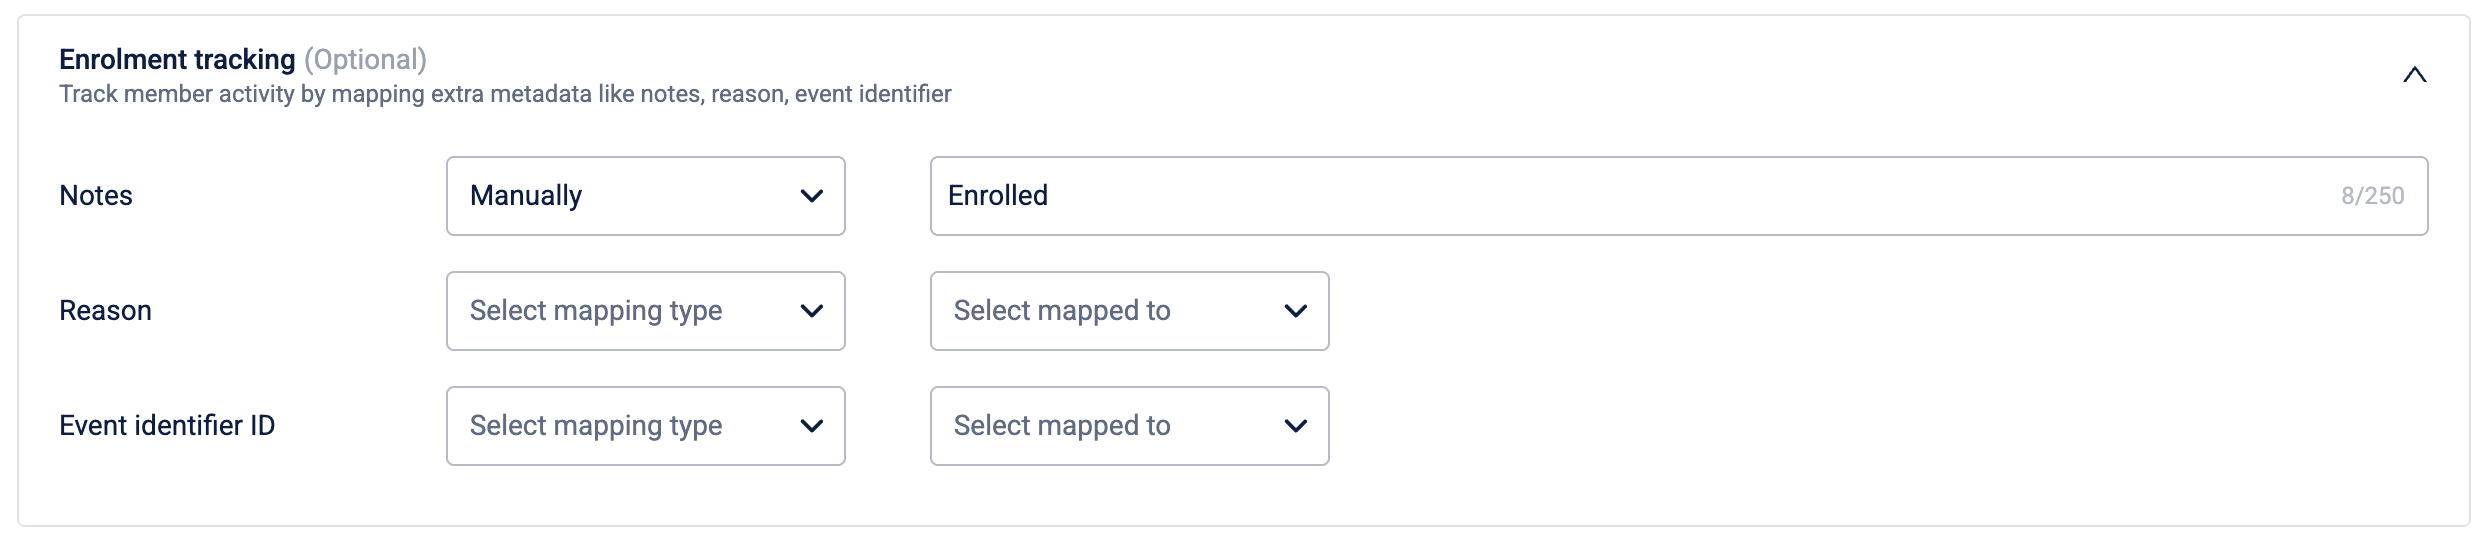Viewport: 2488px width, 552px height.
Task: Click the Event identifier ID label
Action: 167,426
